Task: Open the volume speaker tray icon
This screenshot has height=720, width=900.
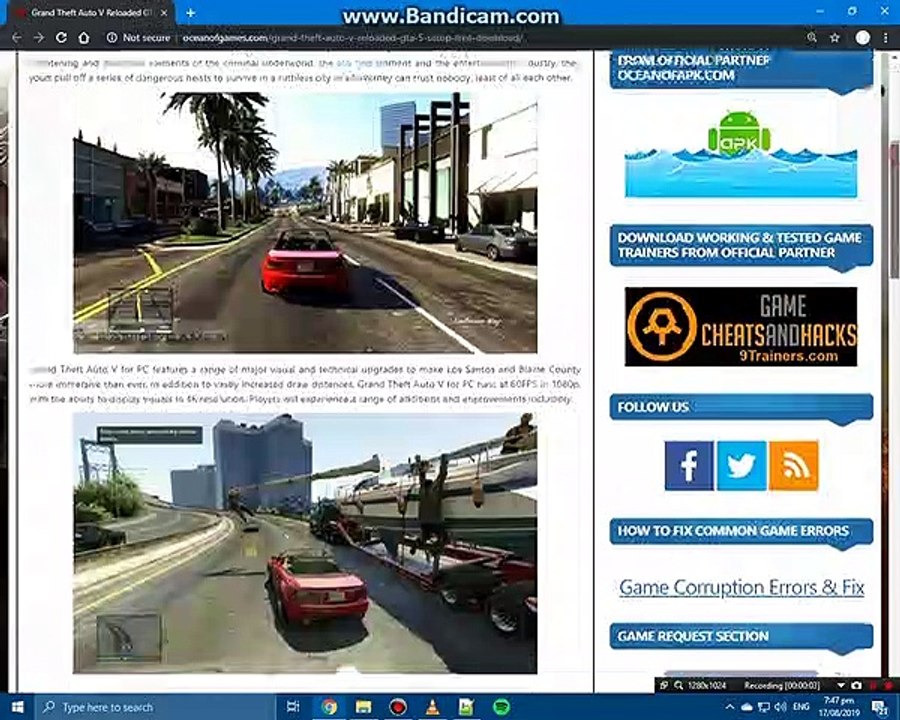Action: [x=780, y=707]
